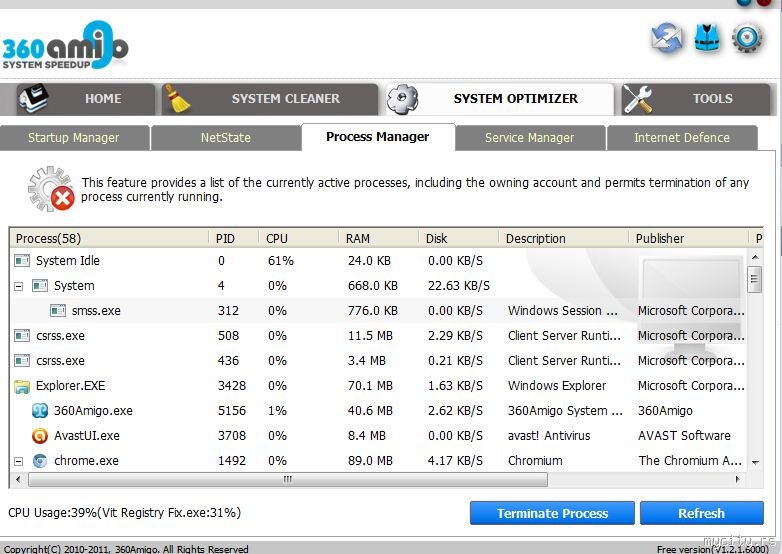The height and width of the screenshot is (554, 782).
Task: Click the Explorer.EXE folder icon
Action: coord(22,386)
